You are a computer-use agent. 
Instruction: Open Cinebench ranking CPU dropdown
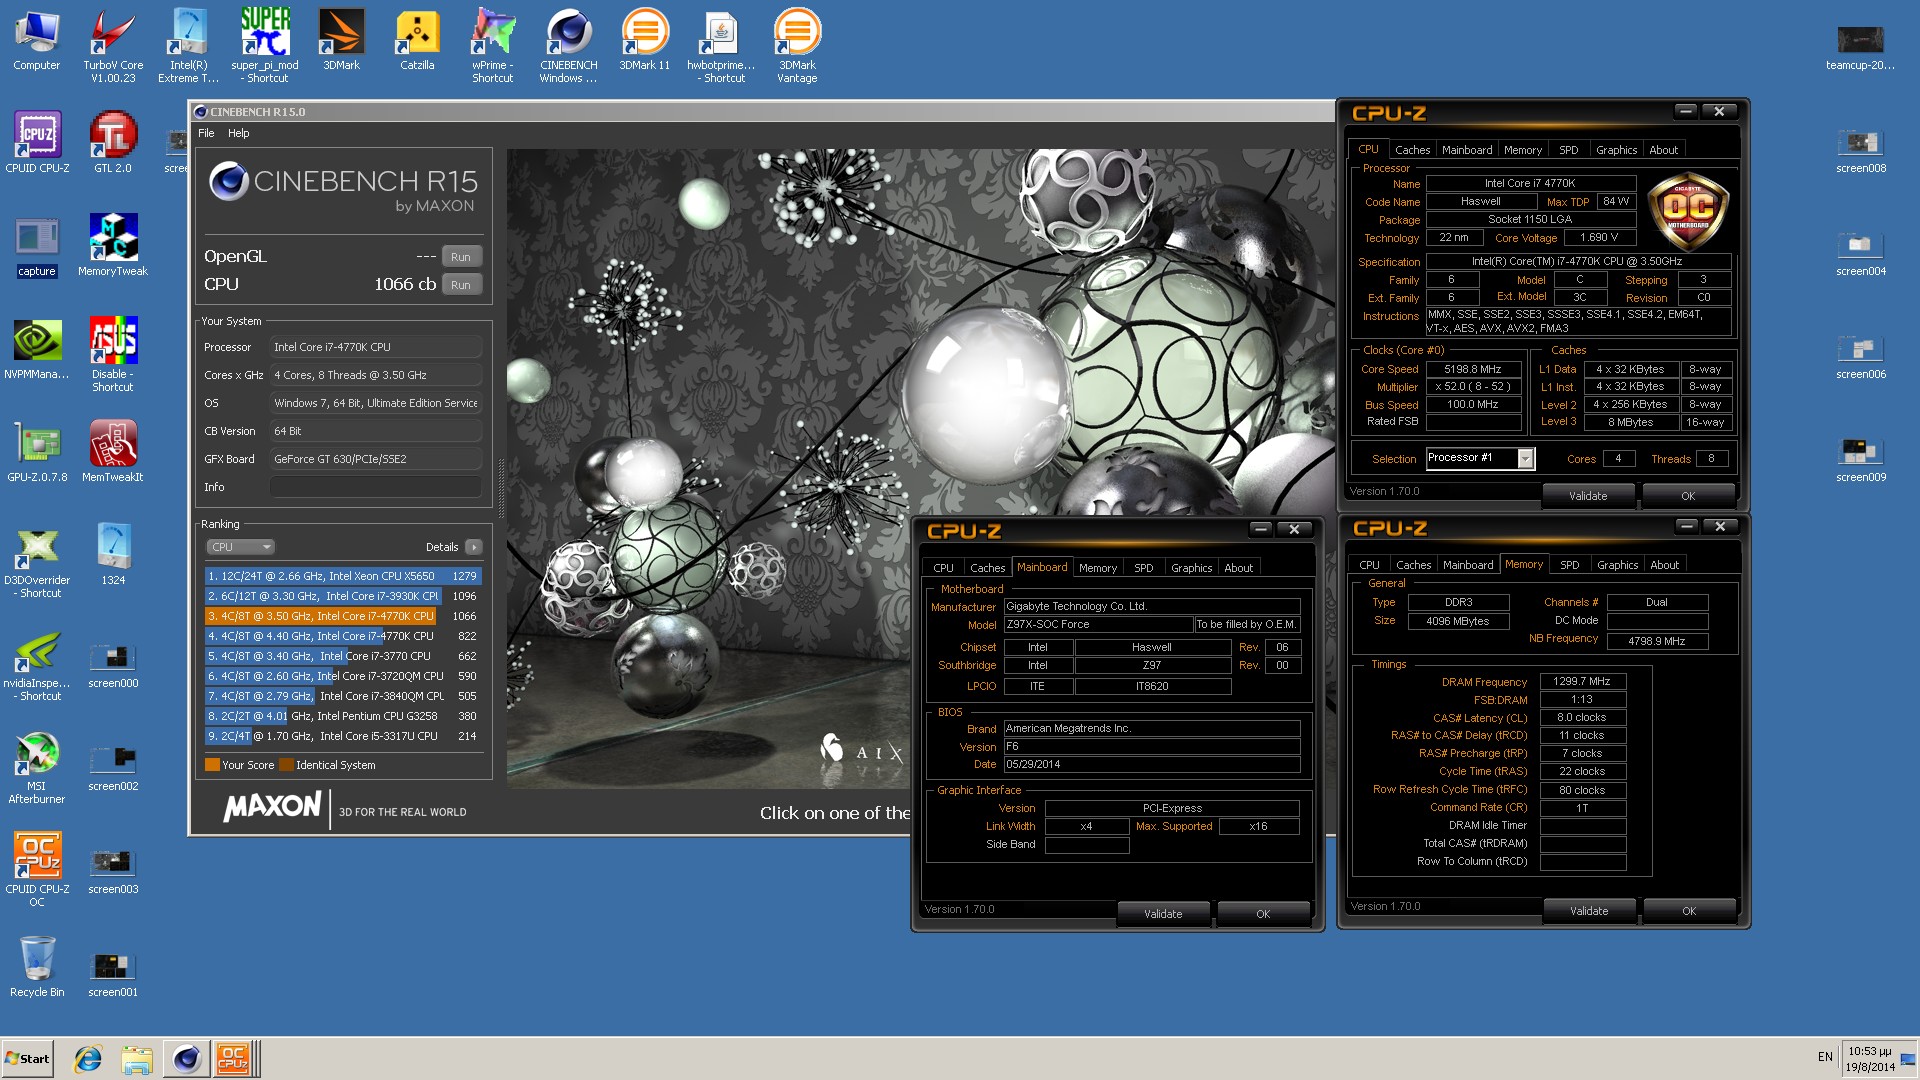click(x=240, y=547)
